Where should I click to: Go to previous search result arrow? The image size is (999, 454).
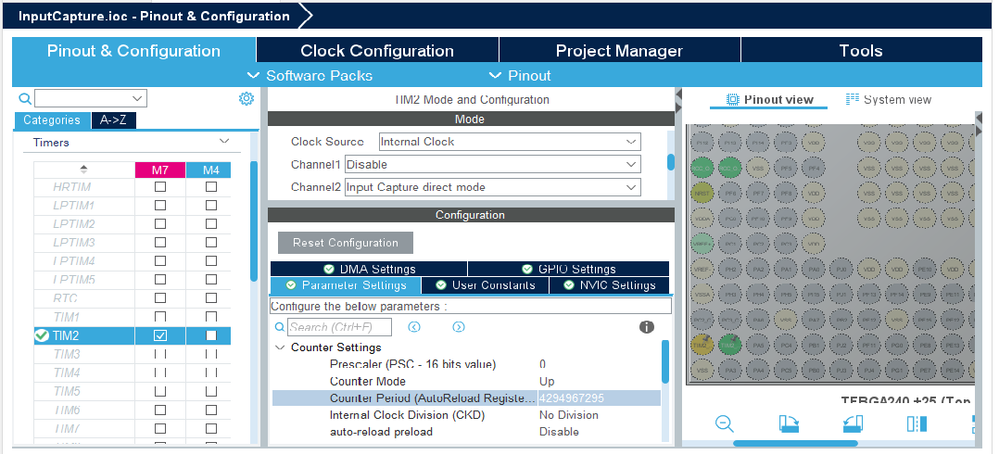tap(414, 327)
